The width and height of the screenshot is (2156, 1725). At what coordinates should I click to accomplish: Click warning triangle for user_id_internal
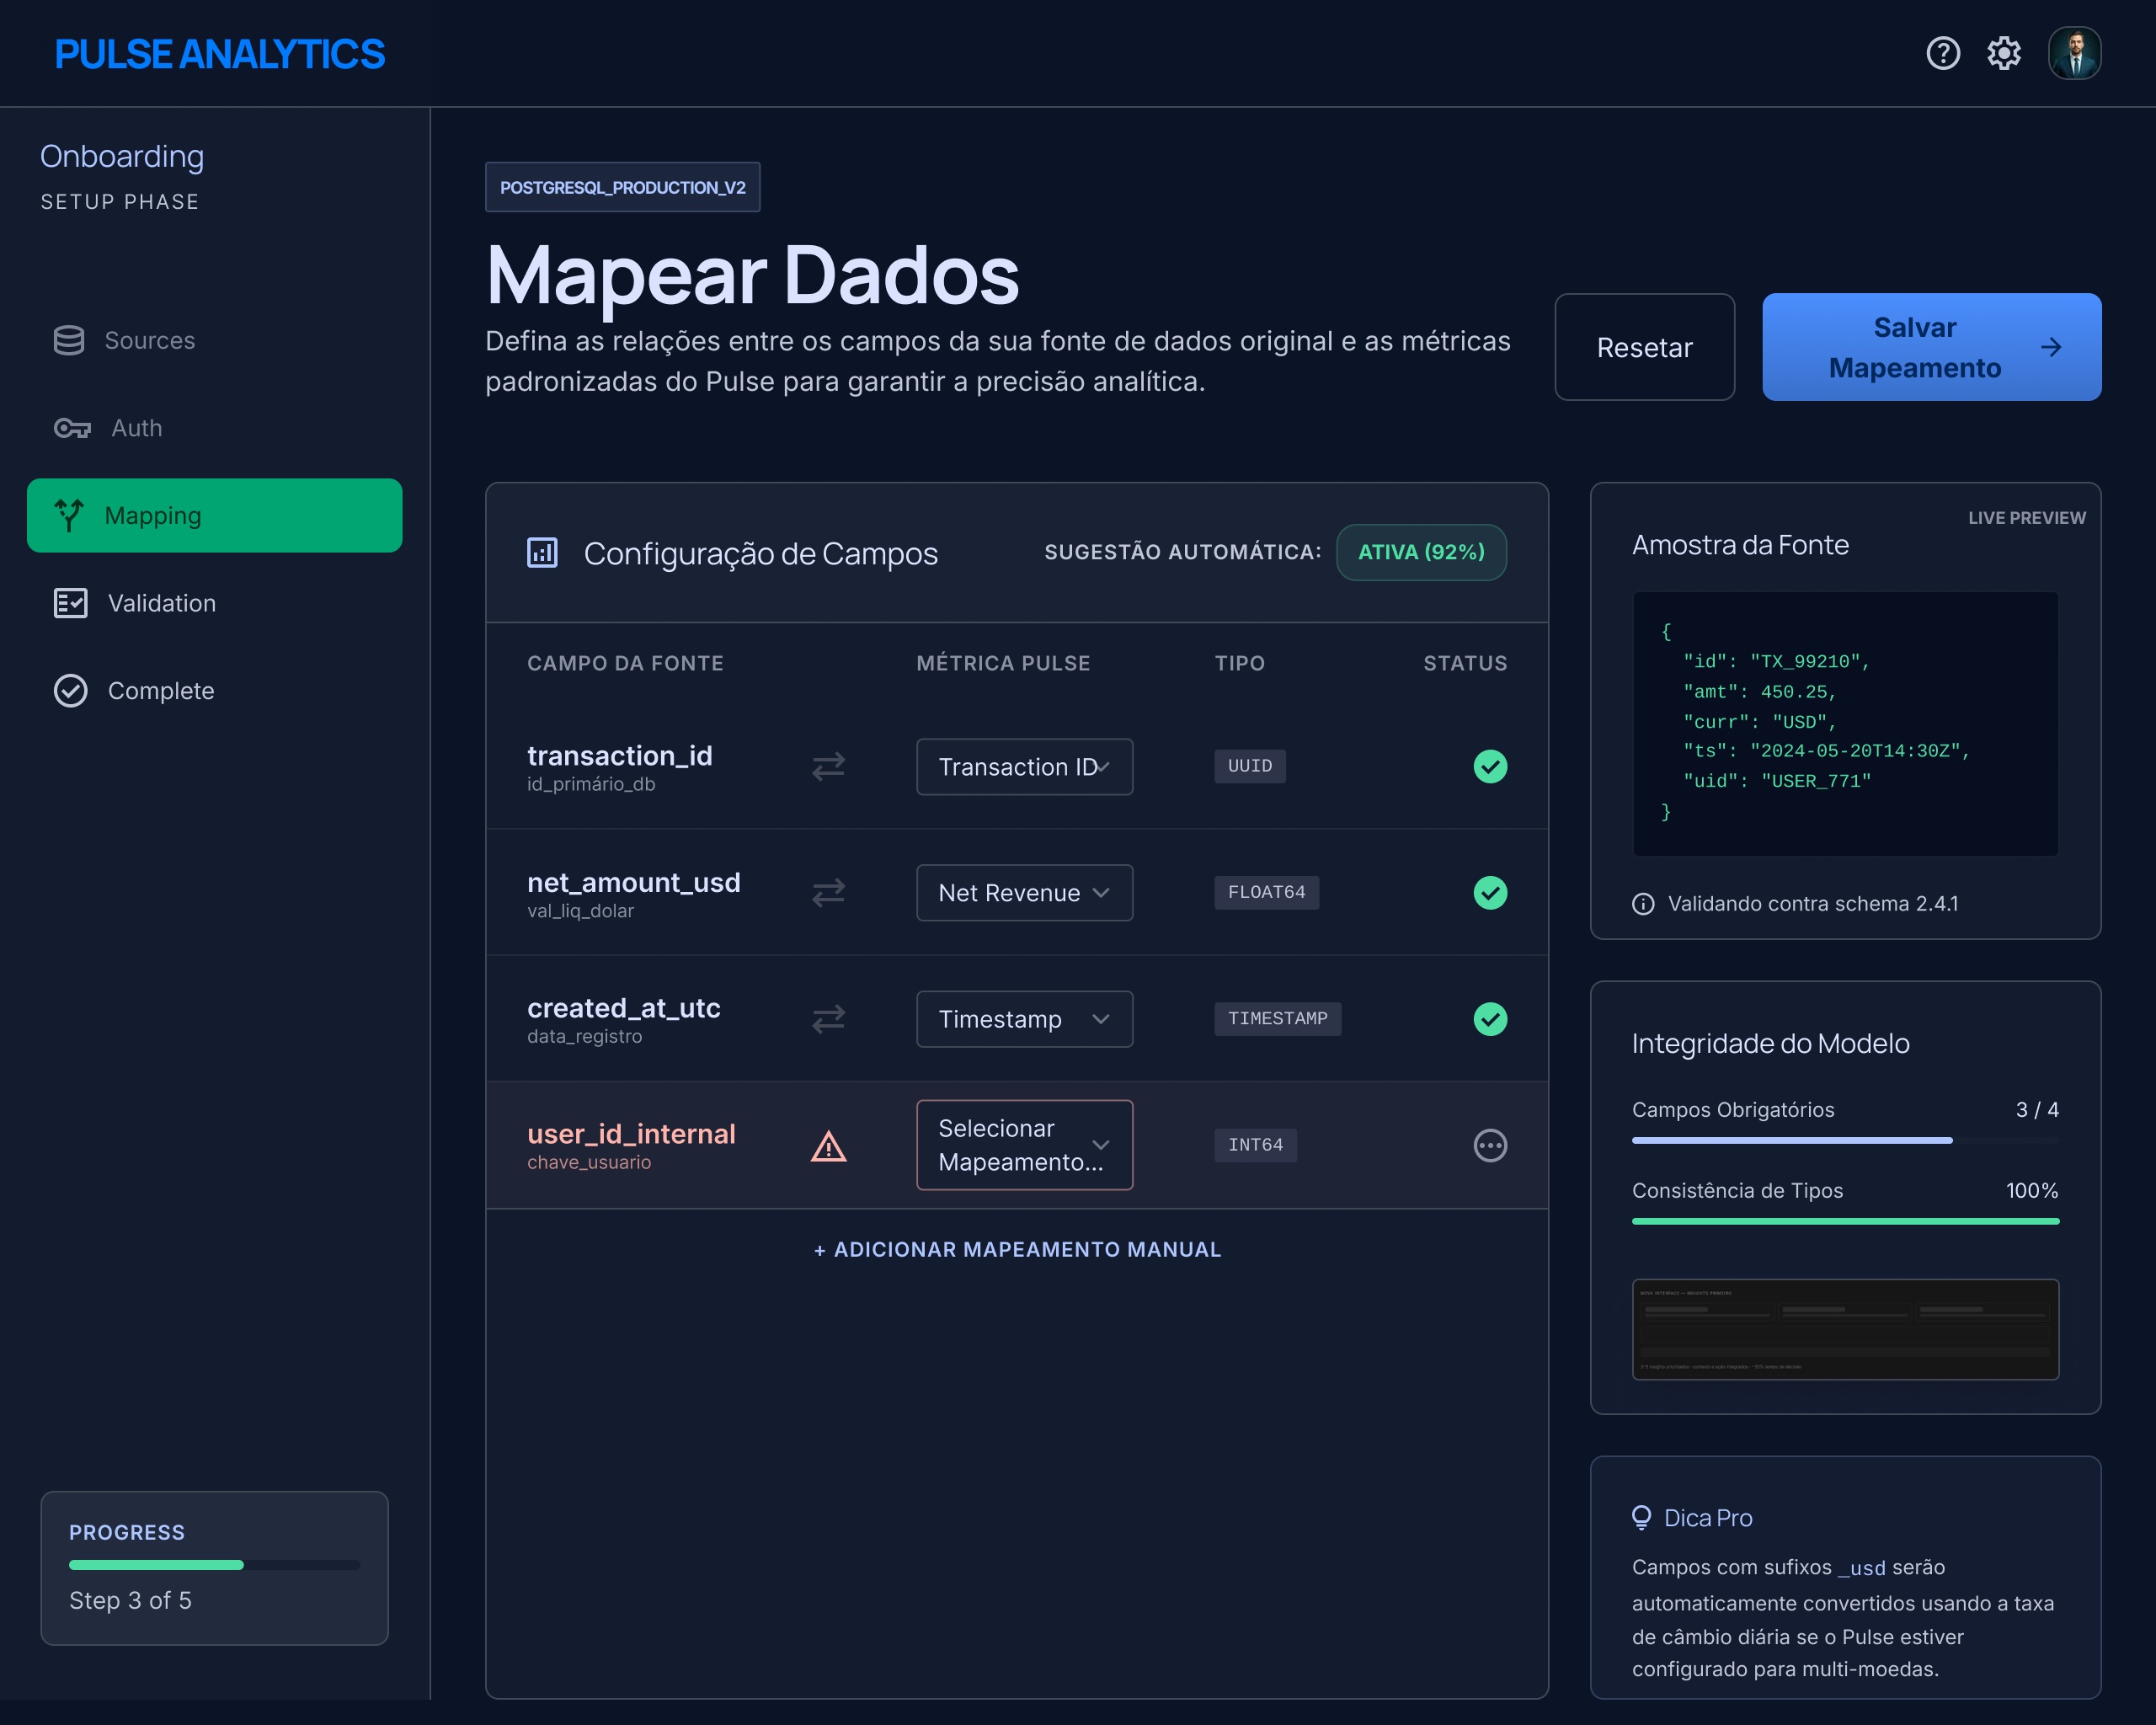tap(828, 1145)
